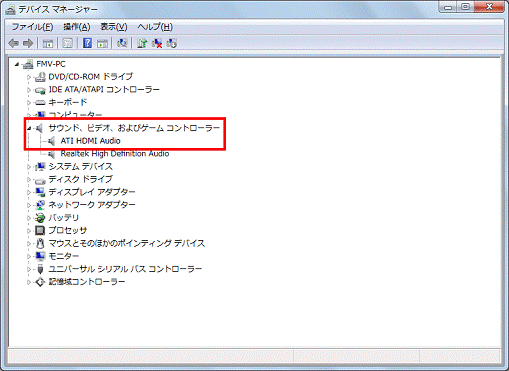Select Realtek High Definition Audio text
Viewport: 509px width, 371px height.
point(115,154)
